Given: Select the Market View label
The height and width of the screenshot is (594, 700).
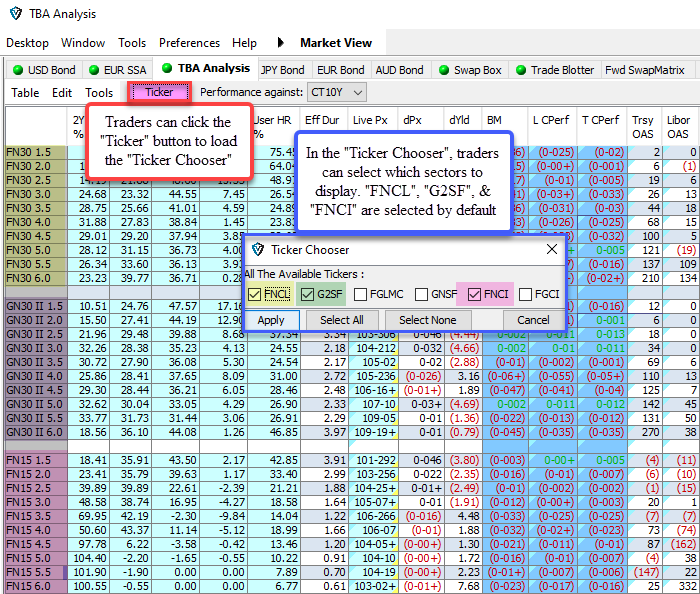Looking at the screenshot, I should pos(336,43).
